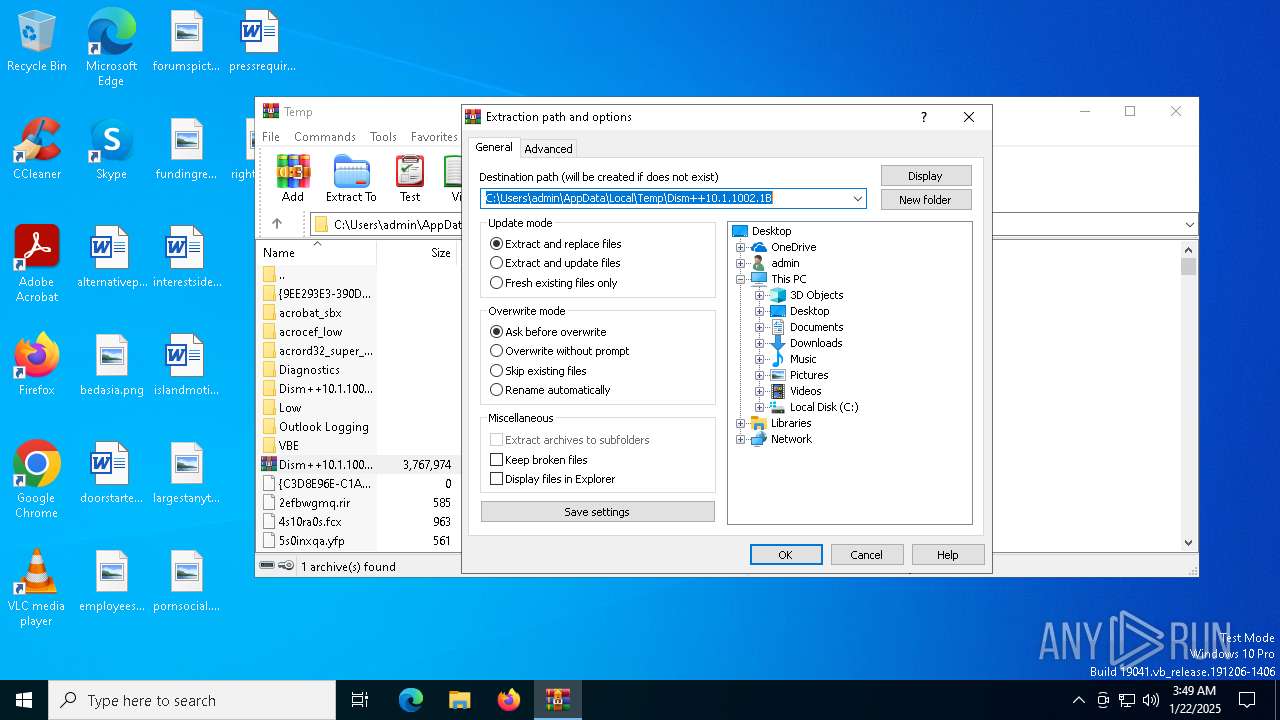
Task: Open the Commands menu in WinRAR
Action: click(325, 137)
